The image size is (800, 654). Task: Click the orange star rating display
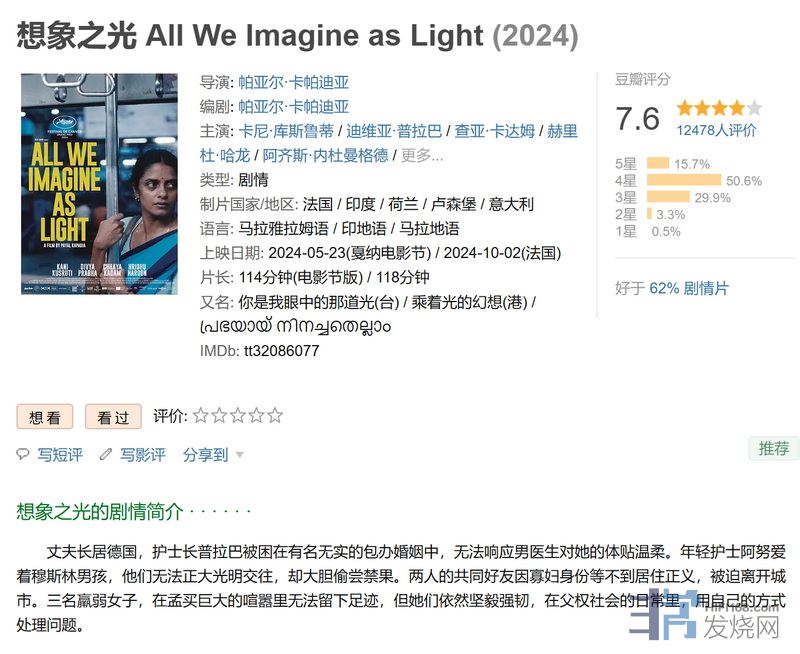718,108
